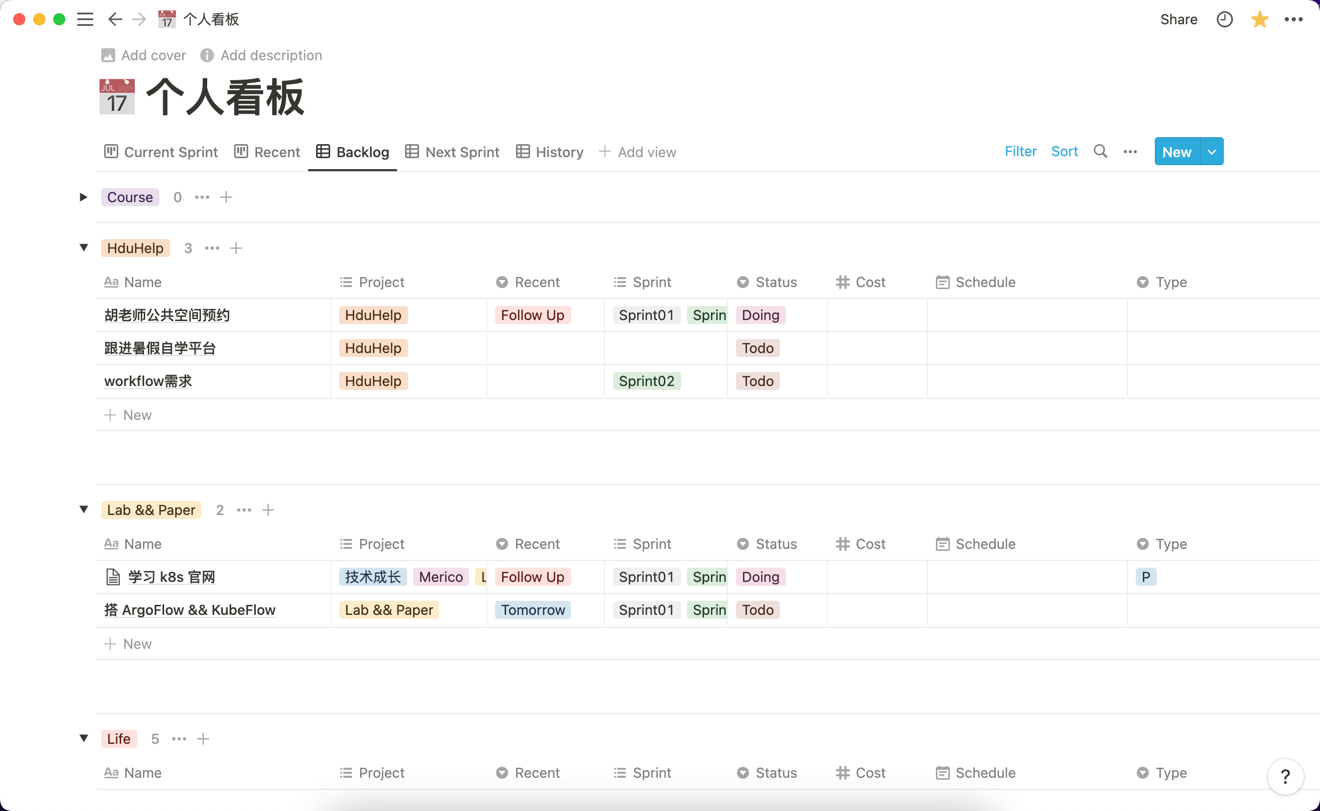Open the New button dropdown arrow
1320x811 pixels.
pos(1210,151)
